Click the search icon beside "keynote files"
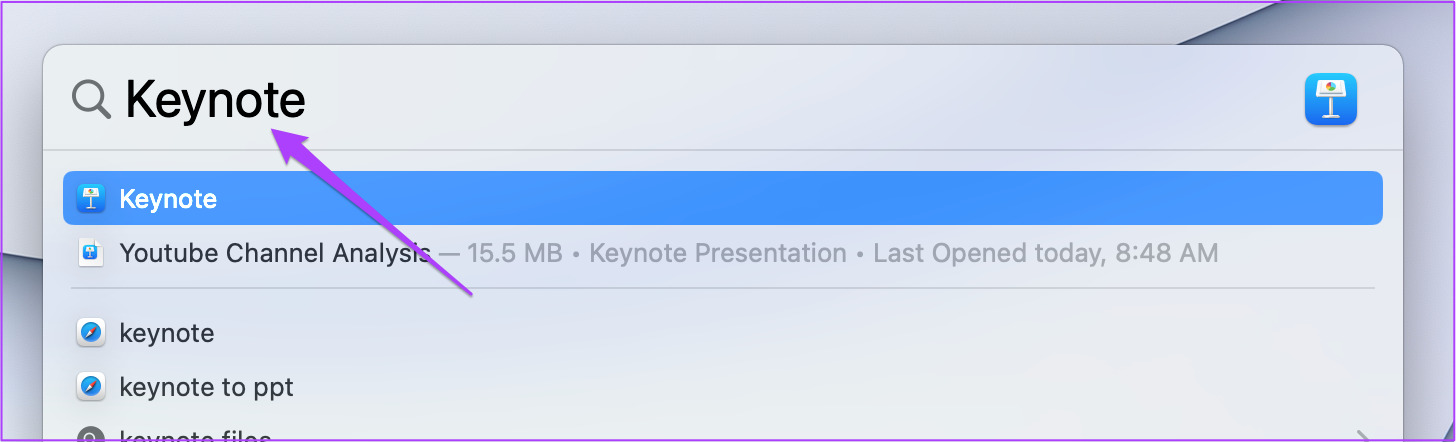The width and height of the screenshot is (1456, 442). coord(91,435)
